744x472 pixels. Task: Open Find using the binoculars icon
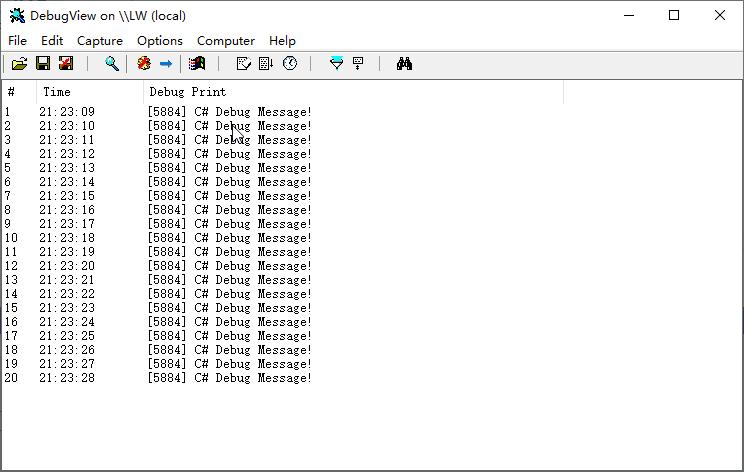click(404, 64)
